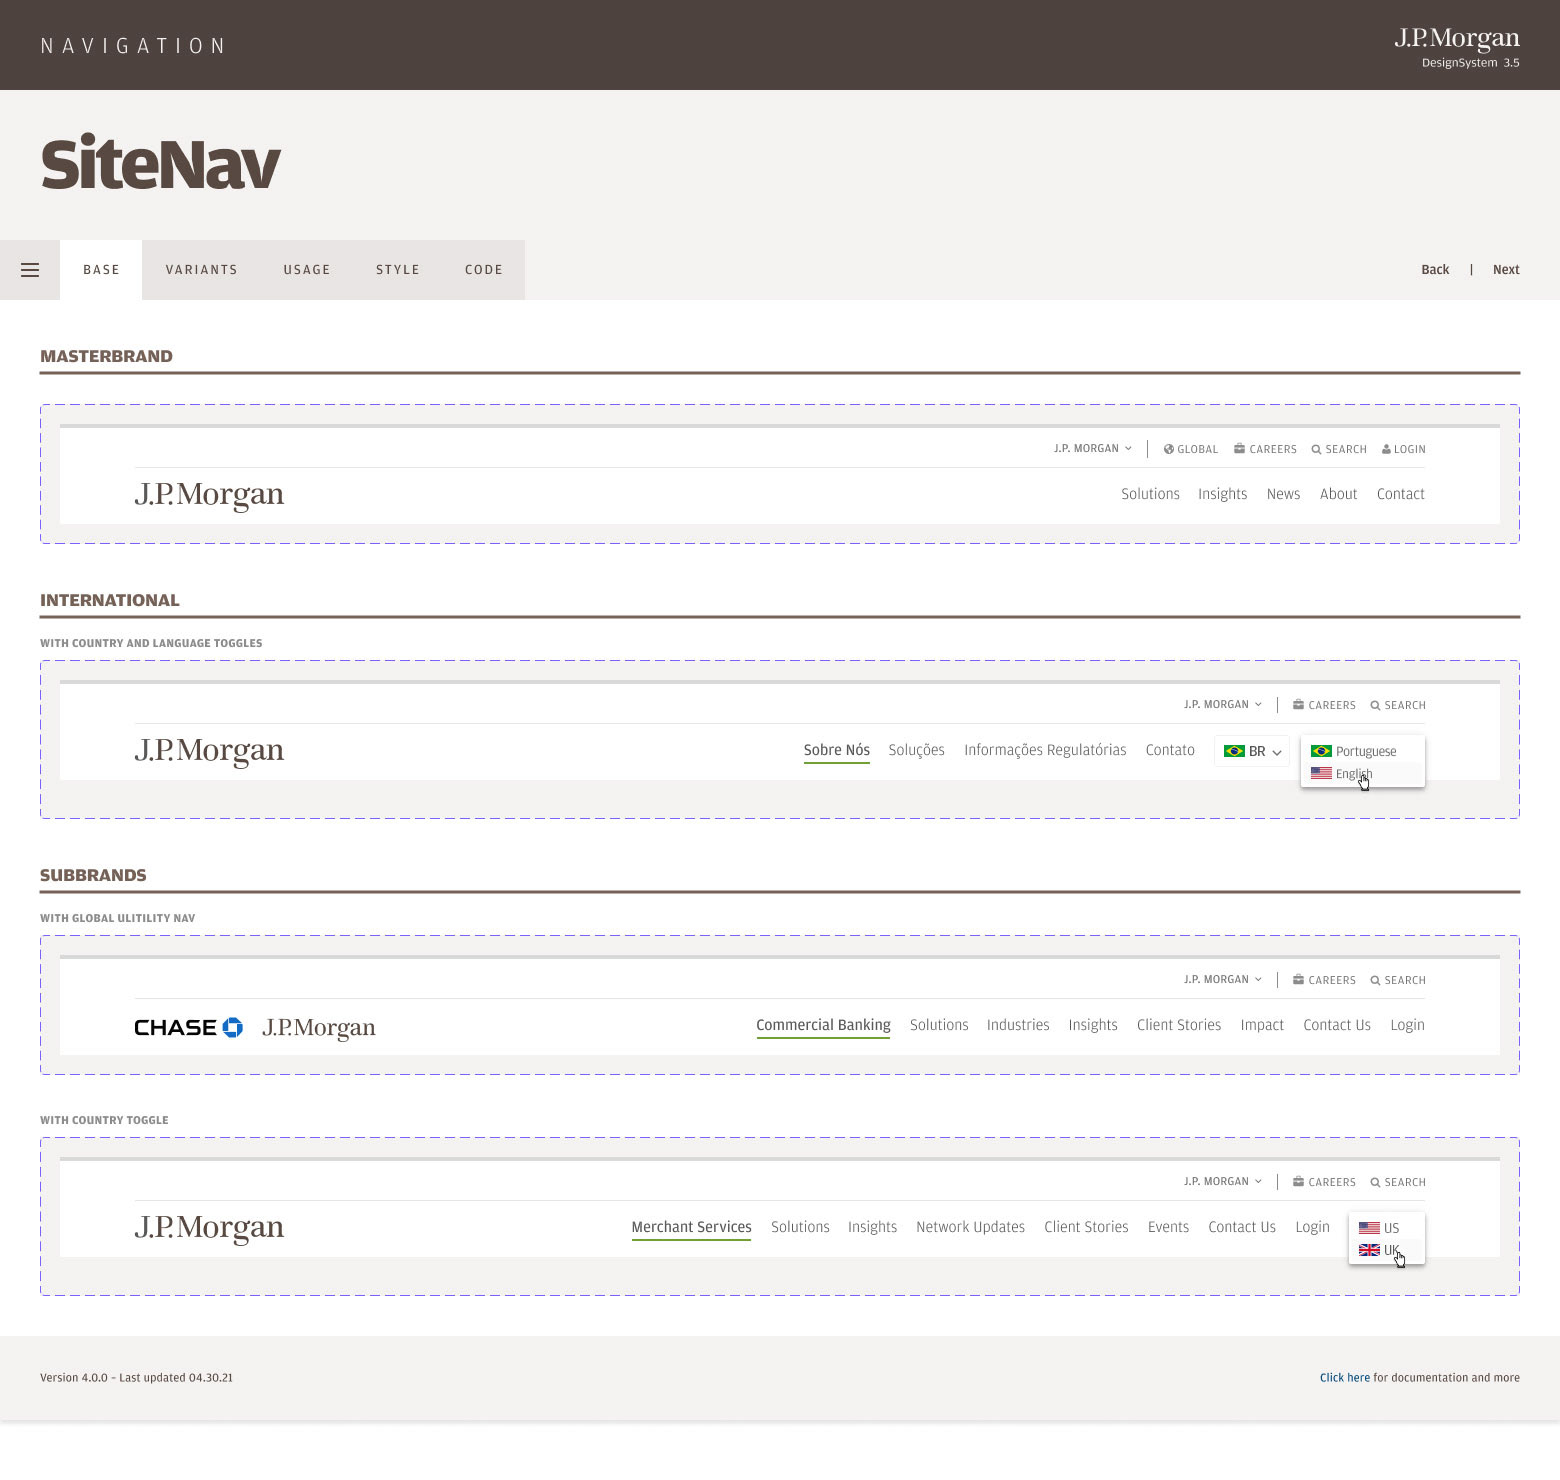
Task: Click CAREERS briefcase in International nav
Action: 1324,705
